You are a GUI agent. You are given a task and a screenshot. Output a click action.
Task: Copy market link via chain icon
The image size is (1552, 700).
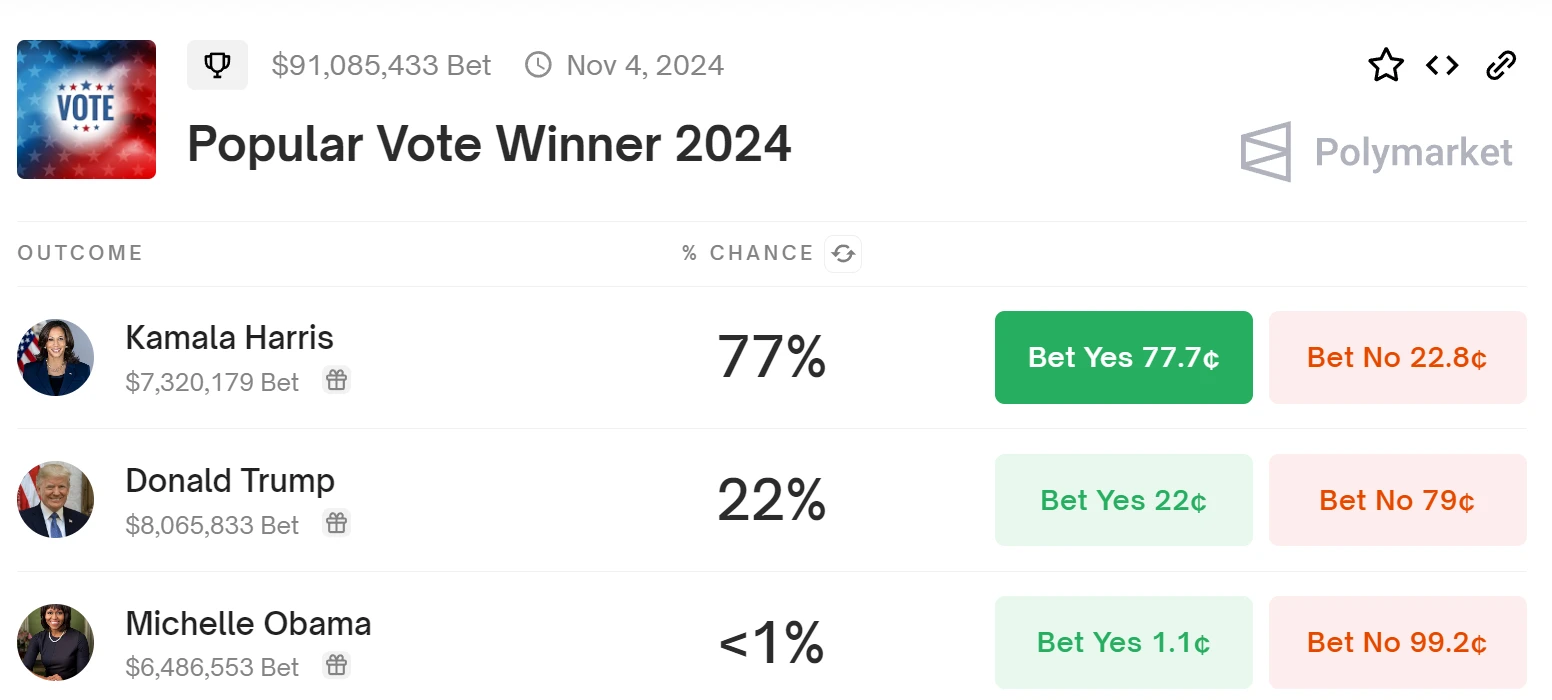[x=1501, y=66]
